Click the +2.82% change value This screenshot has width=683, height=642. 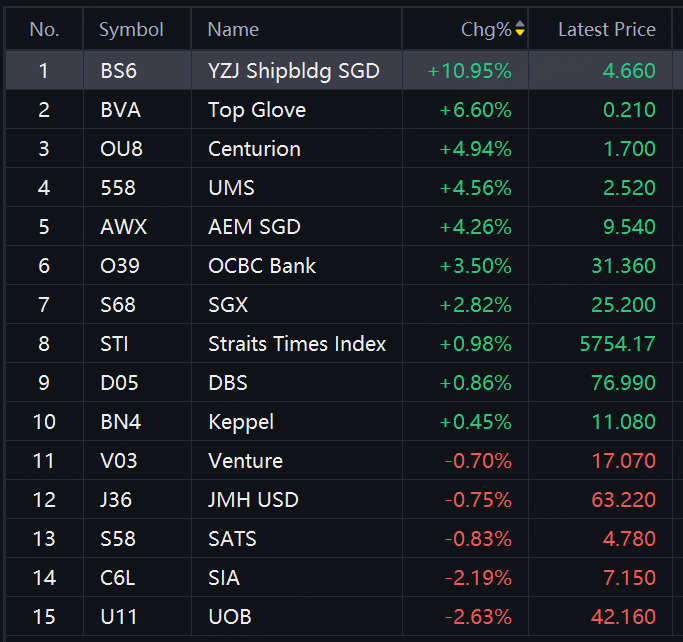click(x=475, y=305)
